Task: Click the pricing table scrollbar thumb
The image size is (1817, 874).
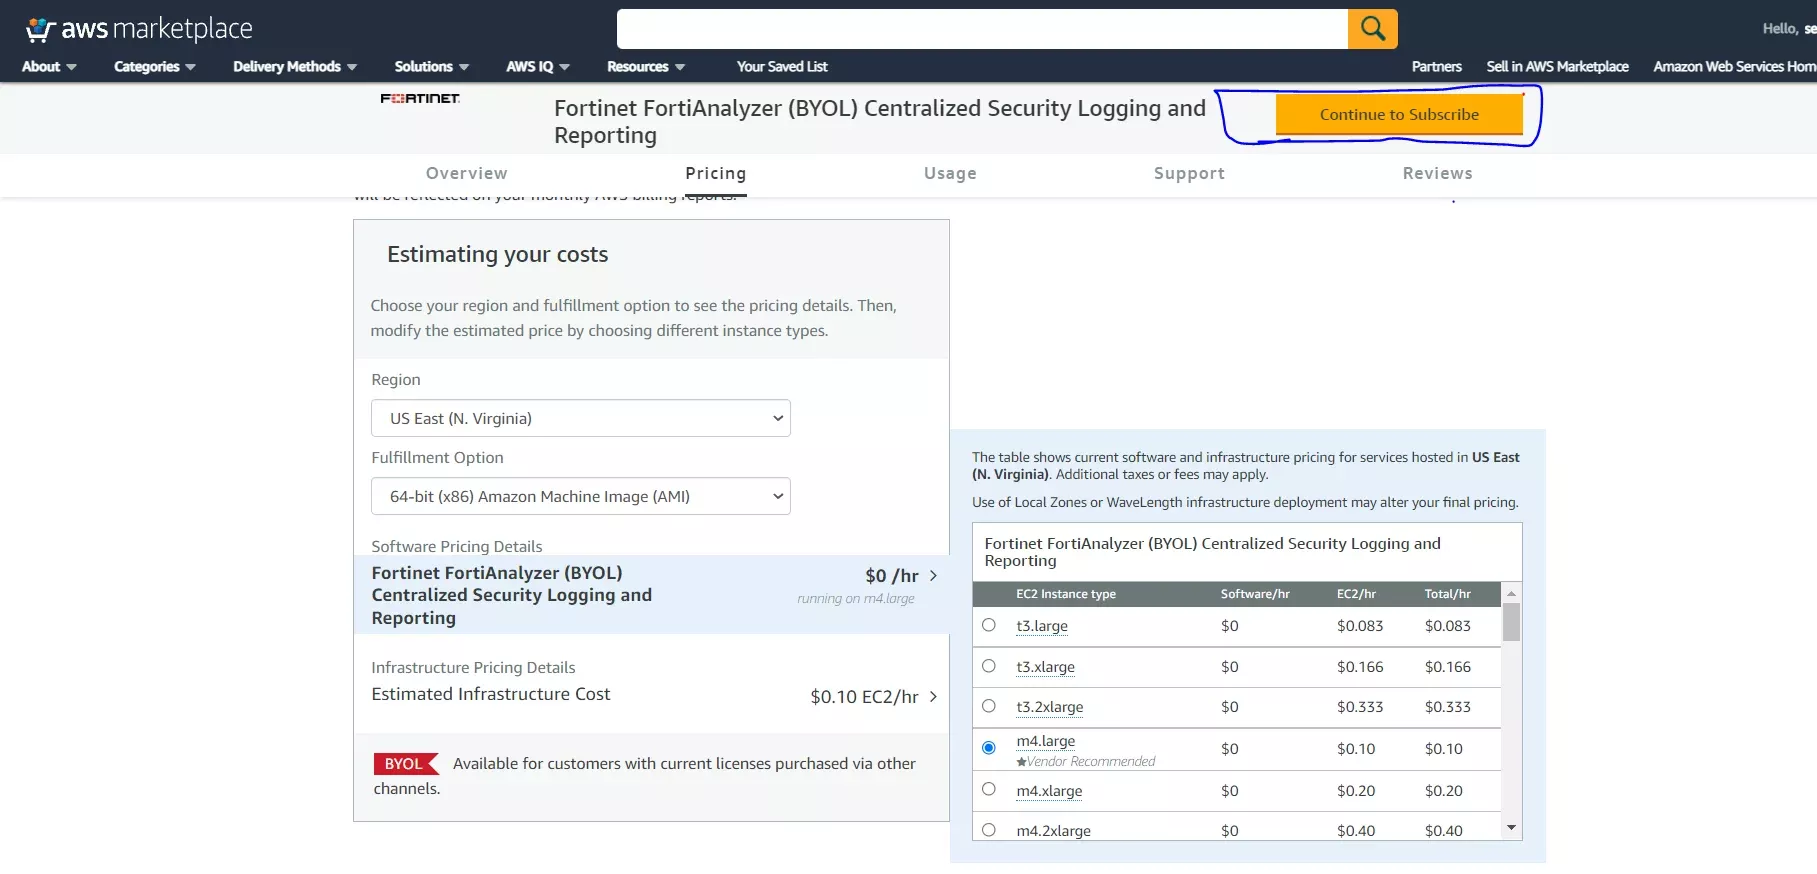Action: (x=1512, y=621)
